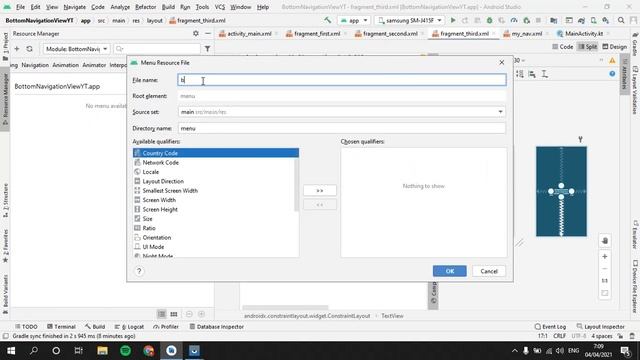Image resolution: width=640 pixels, height=360 pixels.
Task: Switch to Split view mode
Action: pos(588,47)
